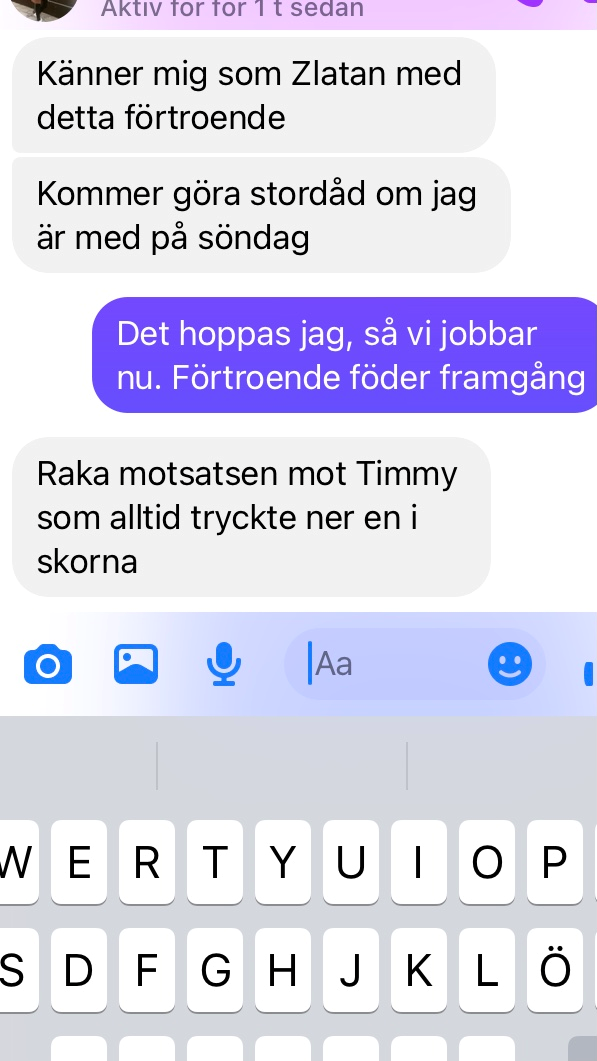
Task: Tap the microphone voice message icon
Action: click(x=223, y=664)
